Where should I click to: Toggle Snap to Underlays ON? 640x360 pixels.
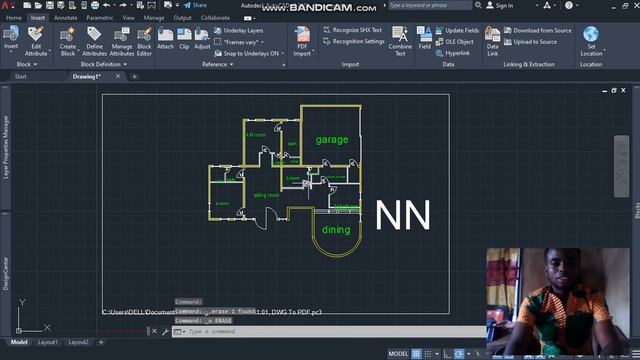click(249, 53)
